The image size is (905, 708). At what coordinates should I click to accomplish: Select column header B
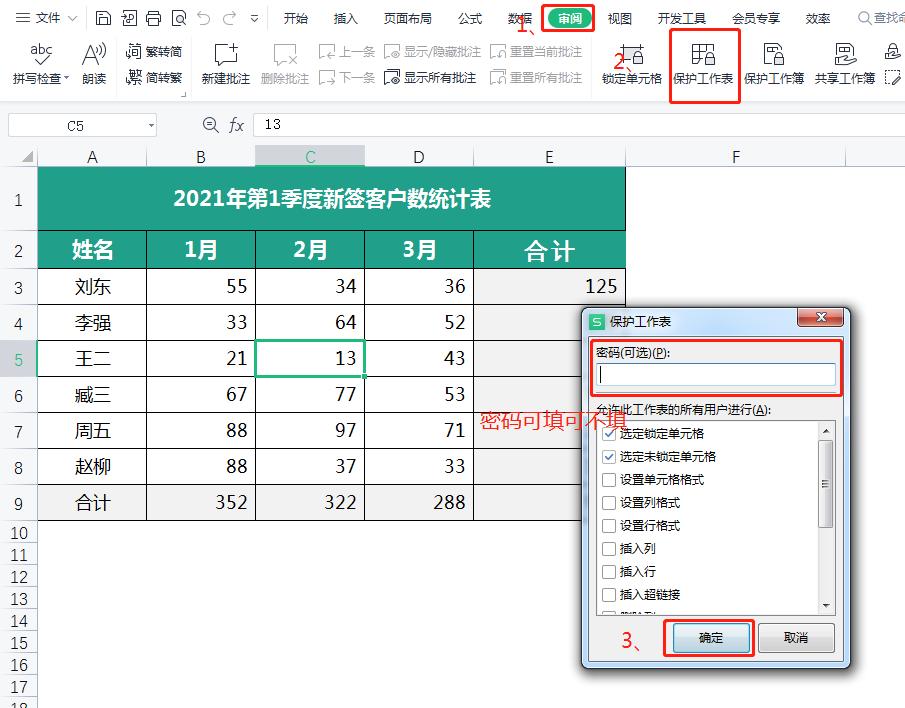coord(201,156)
